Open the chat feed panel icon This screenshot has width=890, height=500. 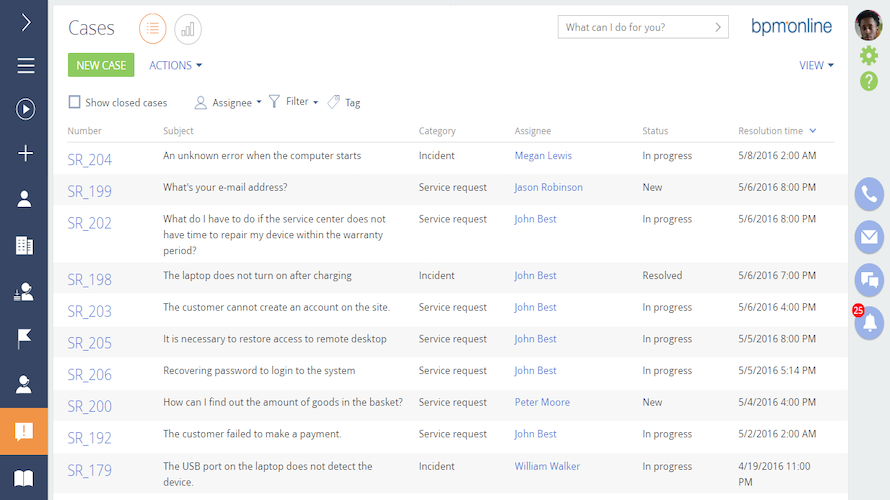tap(869, 280)
